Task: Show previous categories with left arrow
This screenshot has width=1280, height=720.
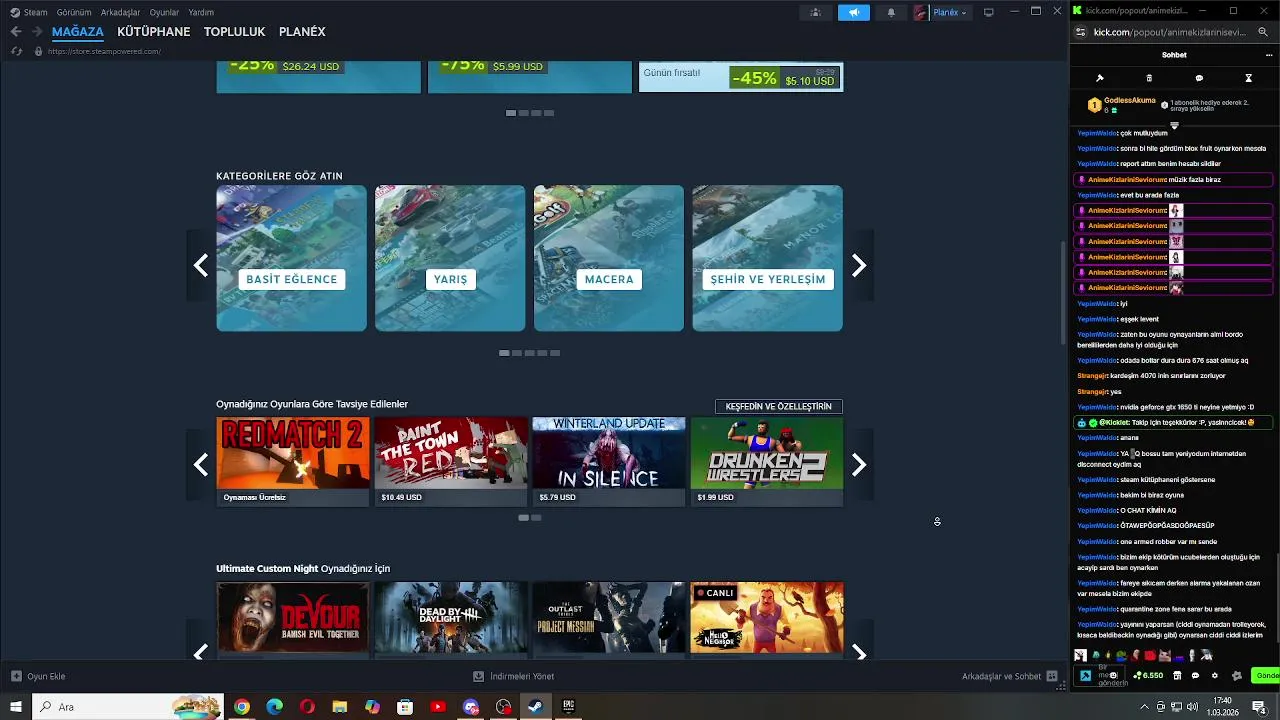Action: click(x=201, y=265)
